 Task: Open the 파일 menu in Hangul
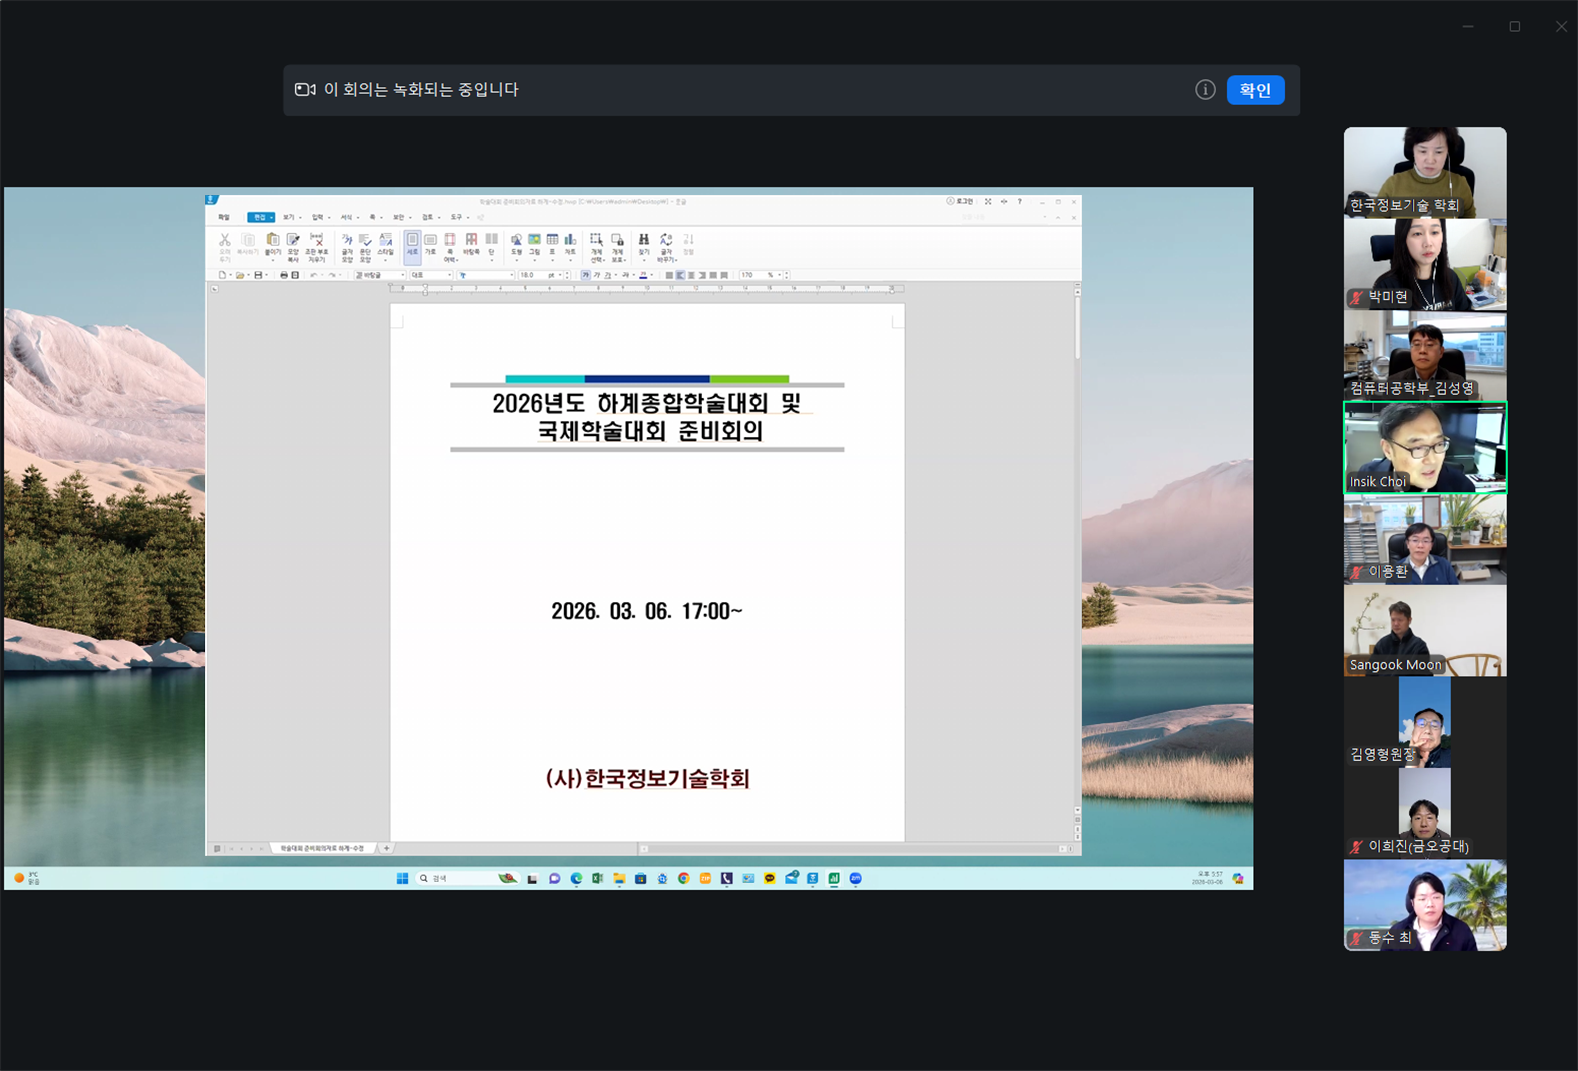click(224, 217)
